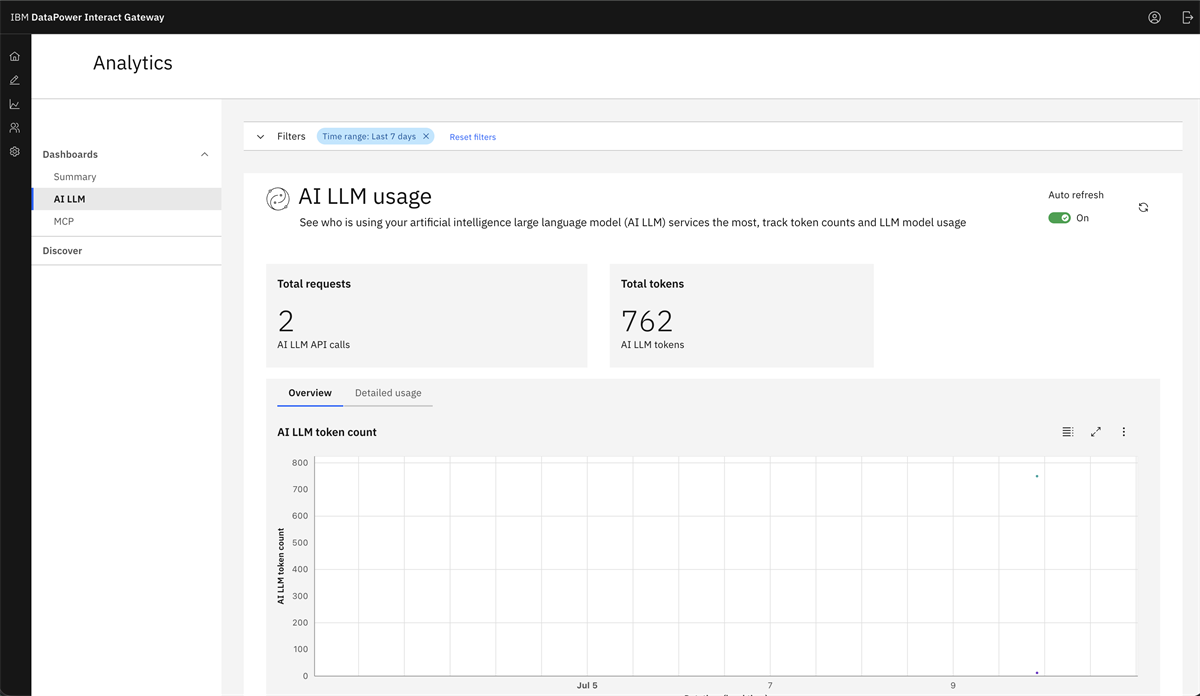Open the user profile icon in header

pos(1154,17)
